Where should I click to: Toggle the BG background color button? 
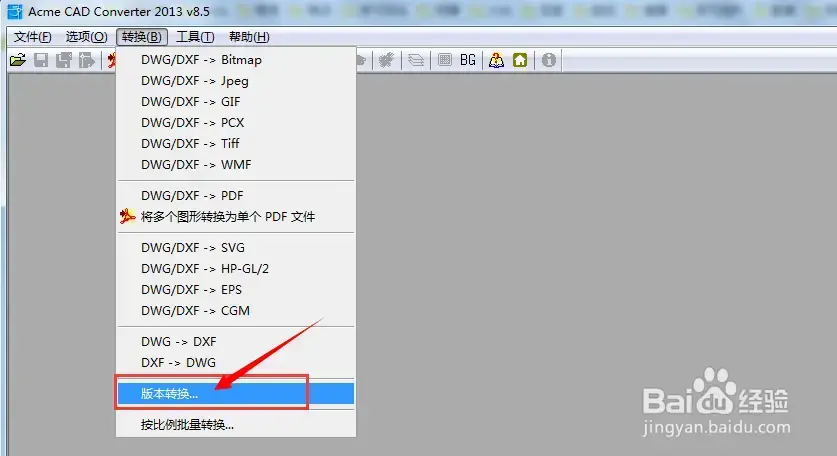tap(468, 60)
